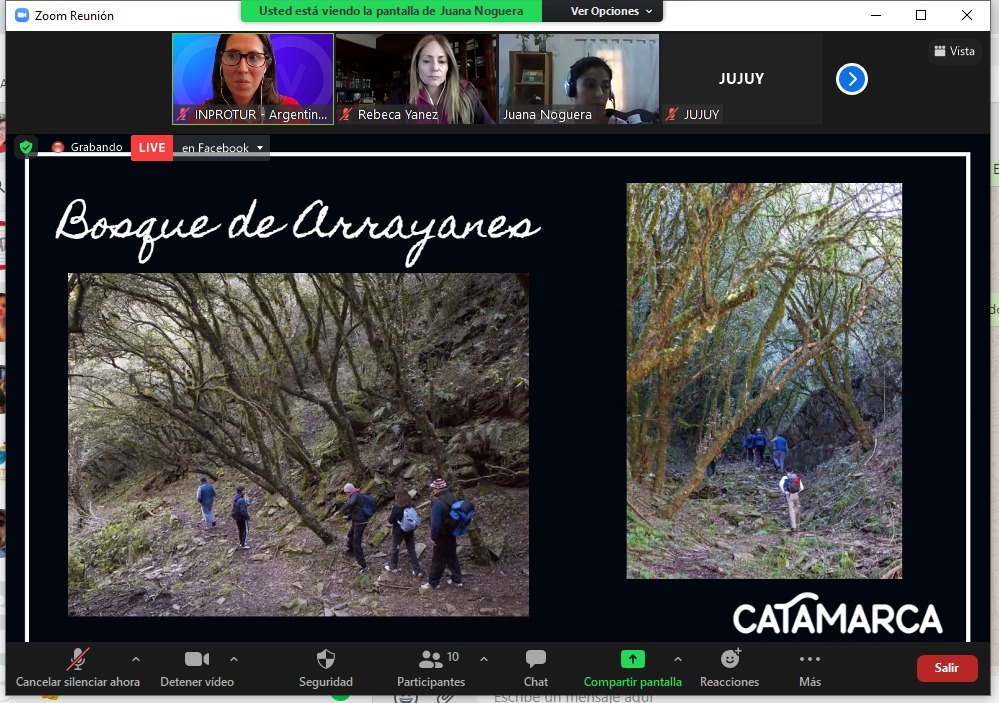Show next participants with blue arrow

pos(851,79)
